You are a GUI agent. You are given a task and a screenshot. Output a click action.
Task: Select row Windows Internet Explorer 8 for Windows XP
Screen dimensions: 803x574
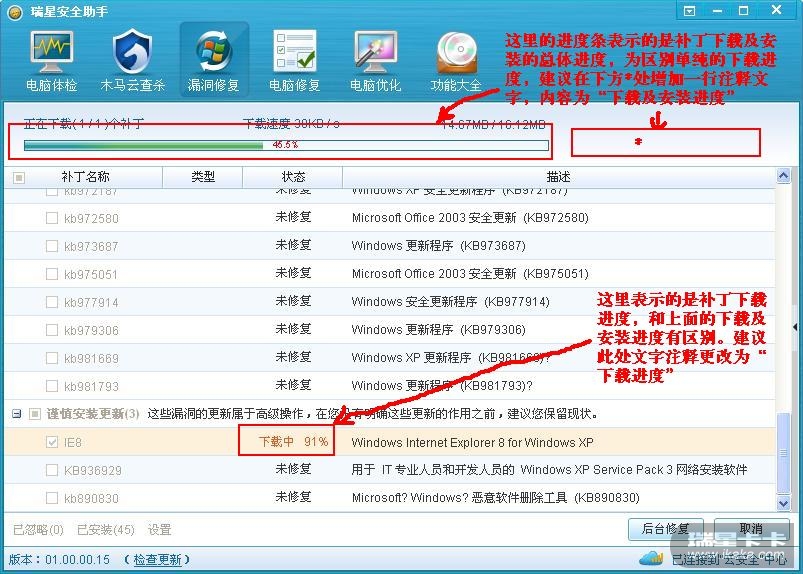[390, 442]
